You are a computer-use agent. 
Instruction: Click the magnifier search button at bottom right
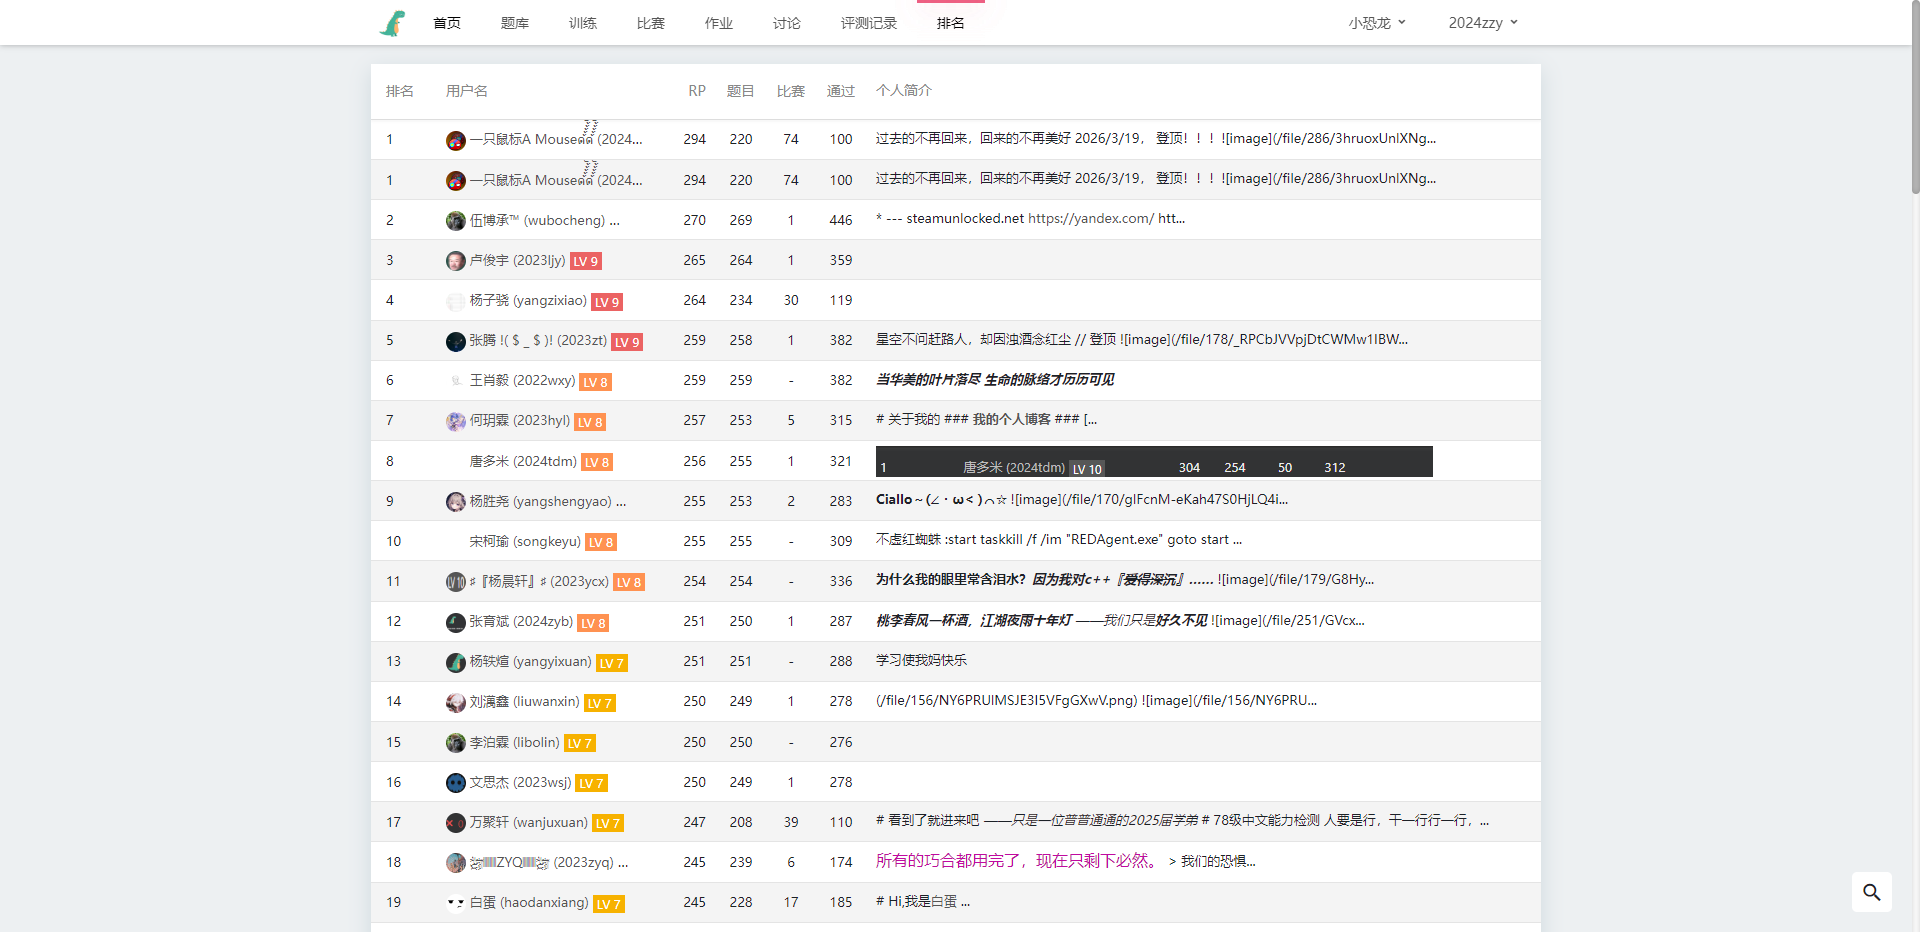(1871, 892)
